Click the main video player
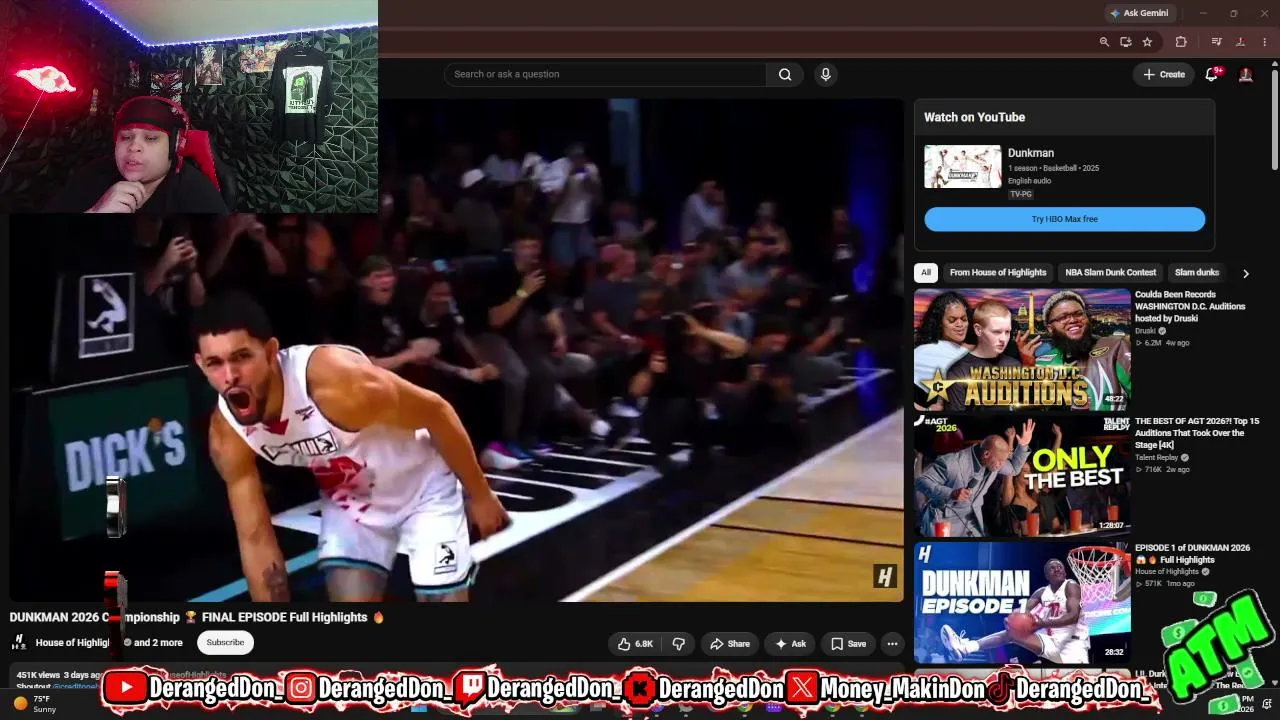 (456, 350)
